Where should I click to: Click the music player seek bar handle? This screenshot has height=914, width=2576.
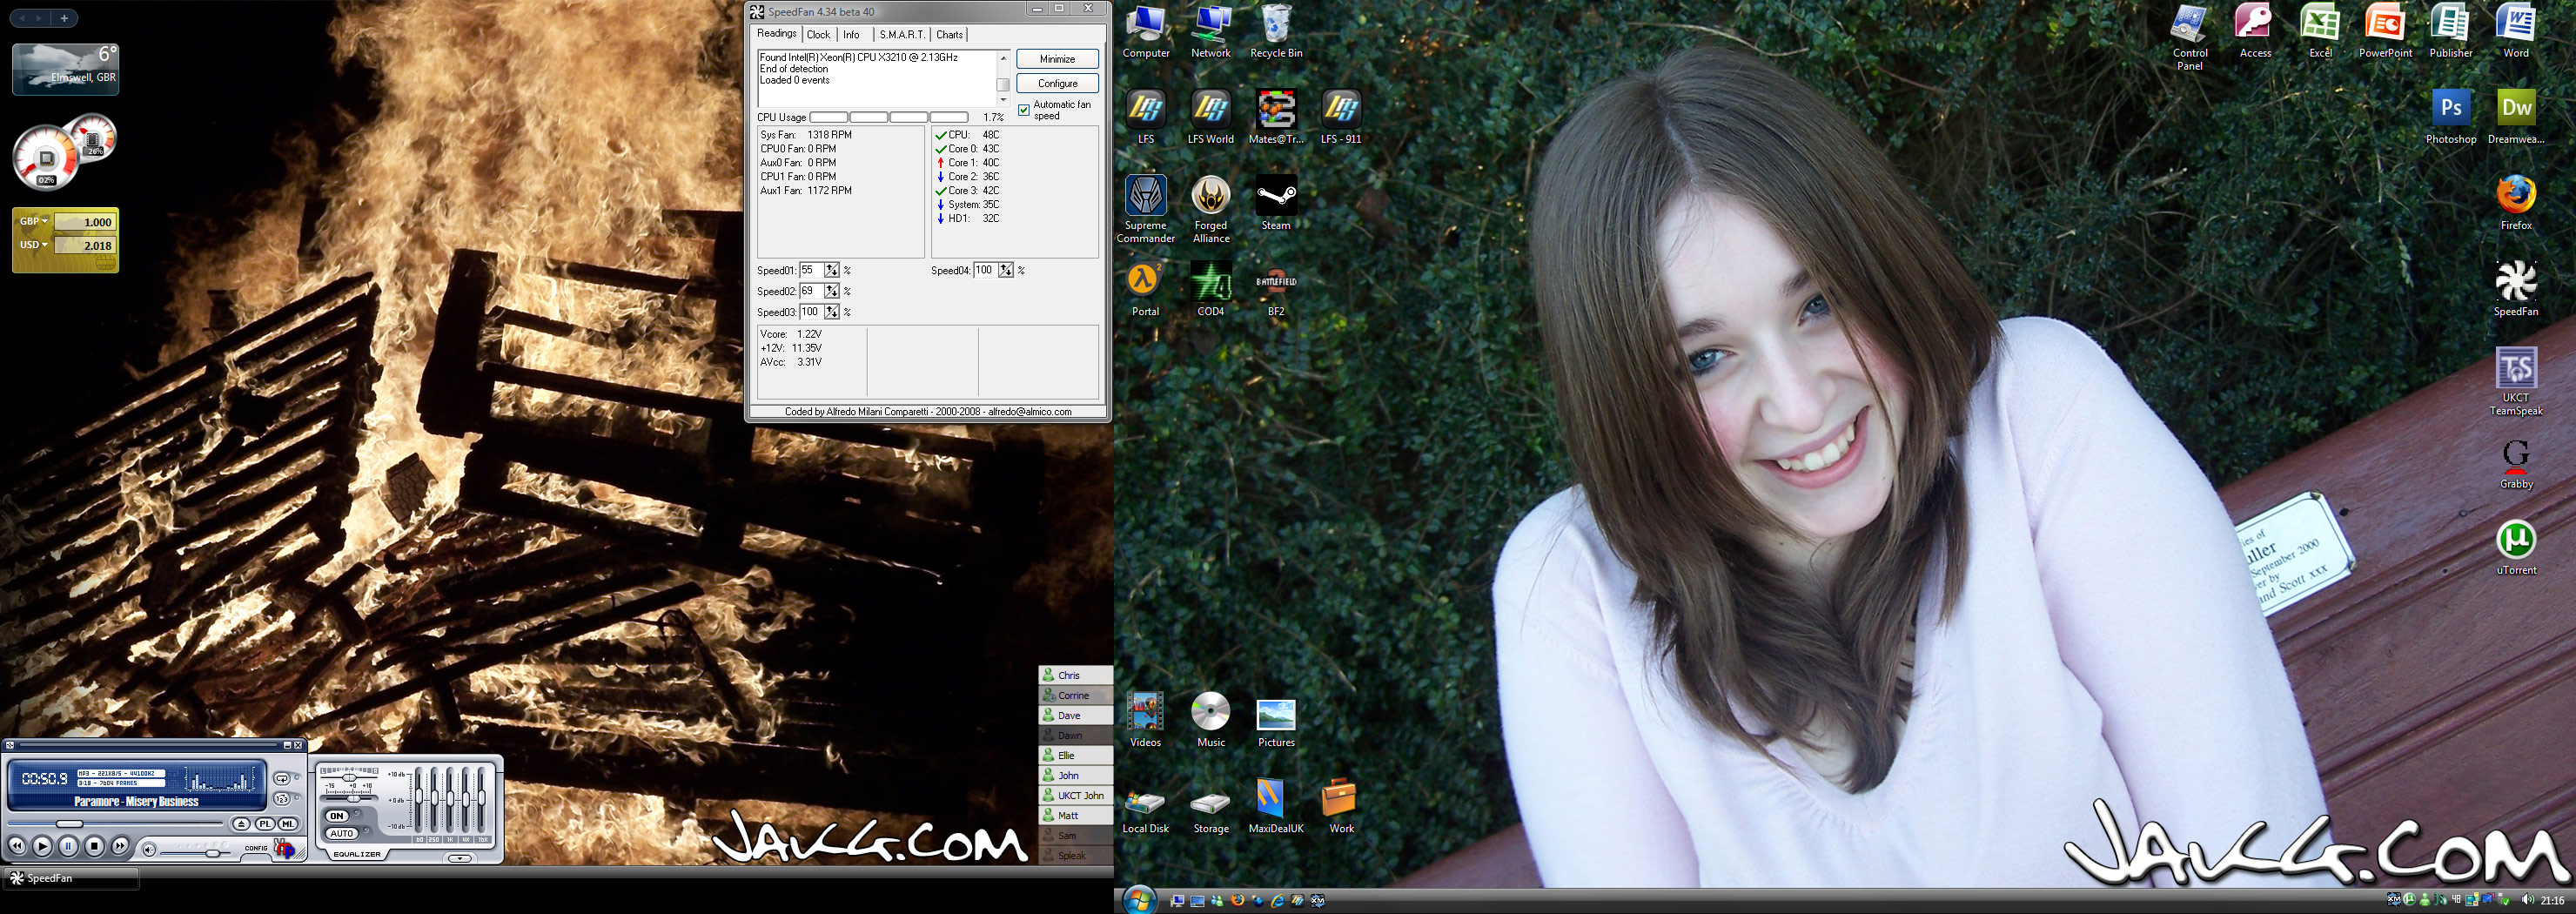click(x=69, y=824)
